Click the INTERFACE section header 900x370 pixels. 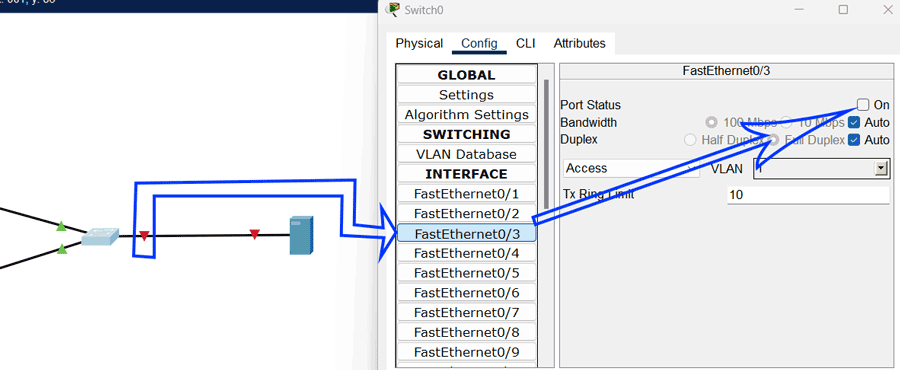[466, 174]
